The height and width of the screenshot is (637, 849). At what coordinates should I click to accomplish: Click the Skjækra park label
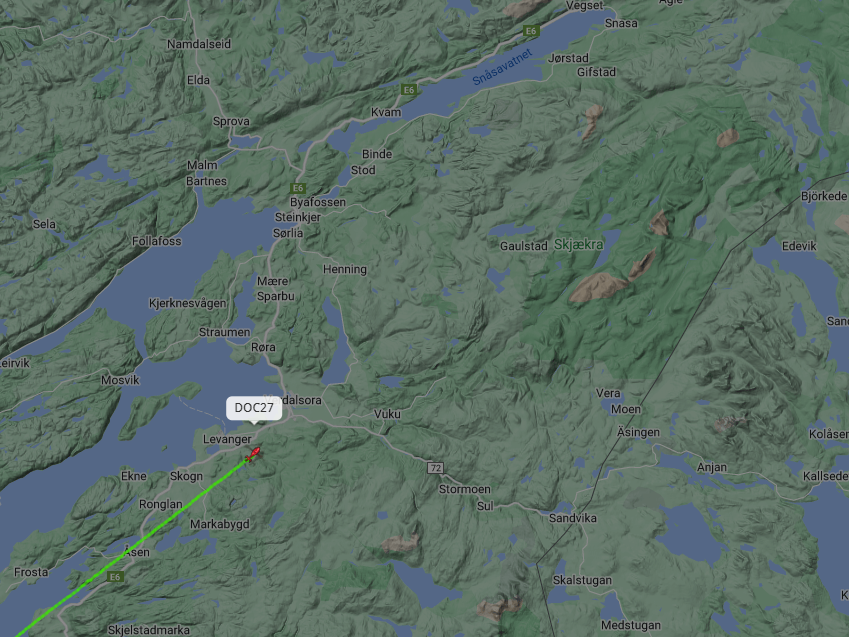[578, 245]
